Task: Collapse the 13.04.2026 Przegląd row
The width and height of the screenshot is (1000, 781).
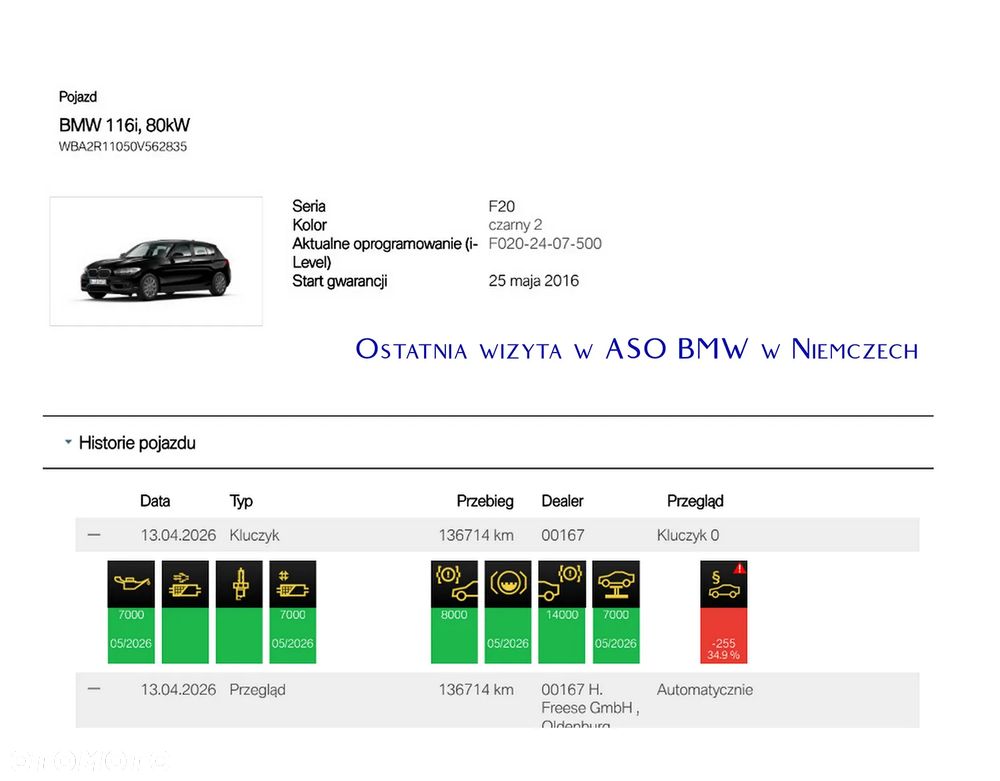Action: (94, 689)
